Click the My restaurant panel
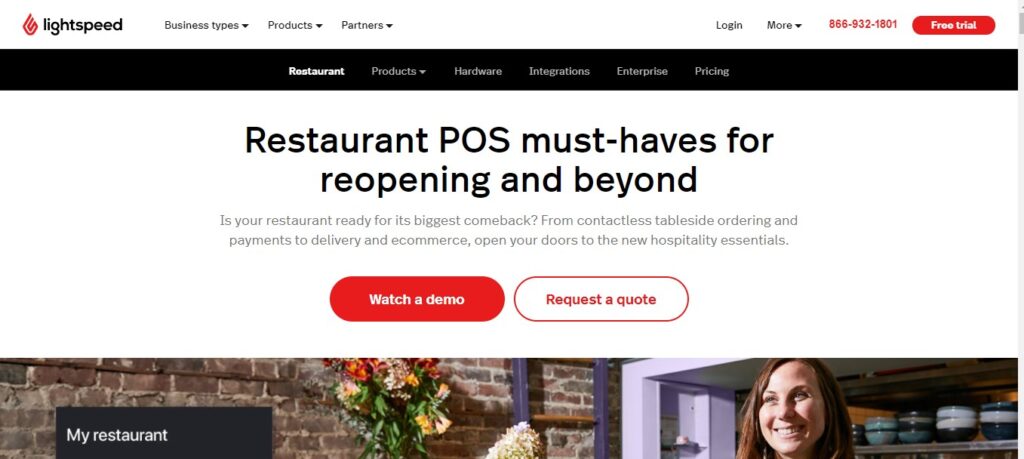 164,433
